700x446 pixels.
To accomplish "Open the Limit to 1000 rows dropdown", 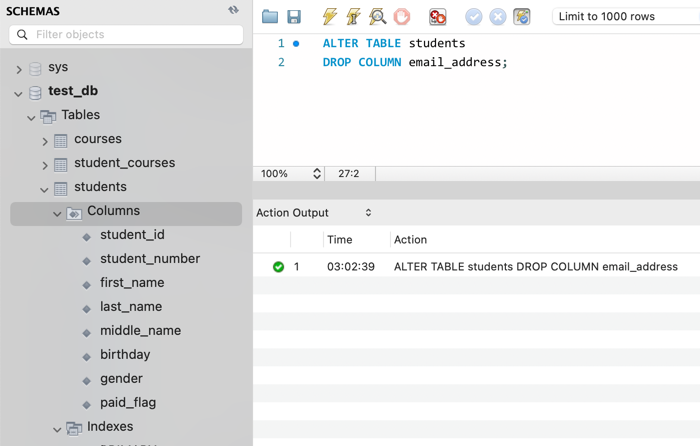I will point(624,16).
